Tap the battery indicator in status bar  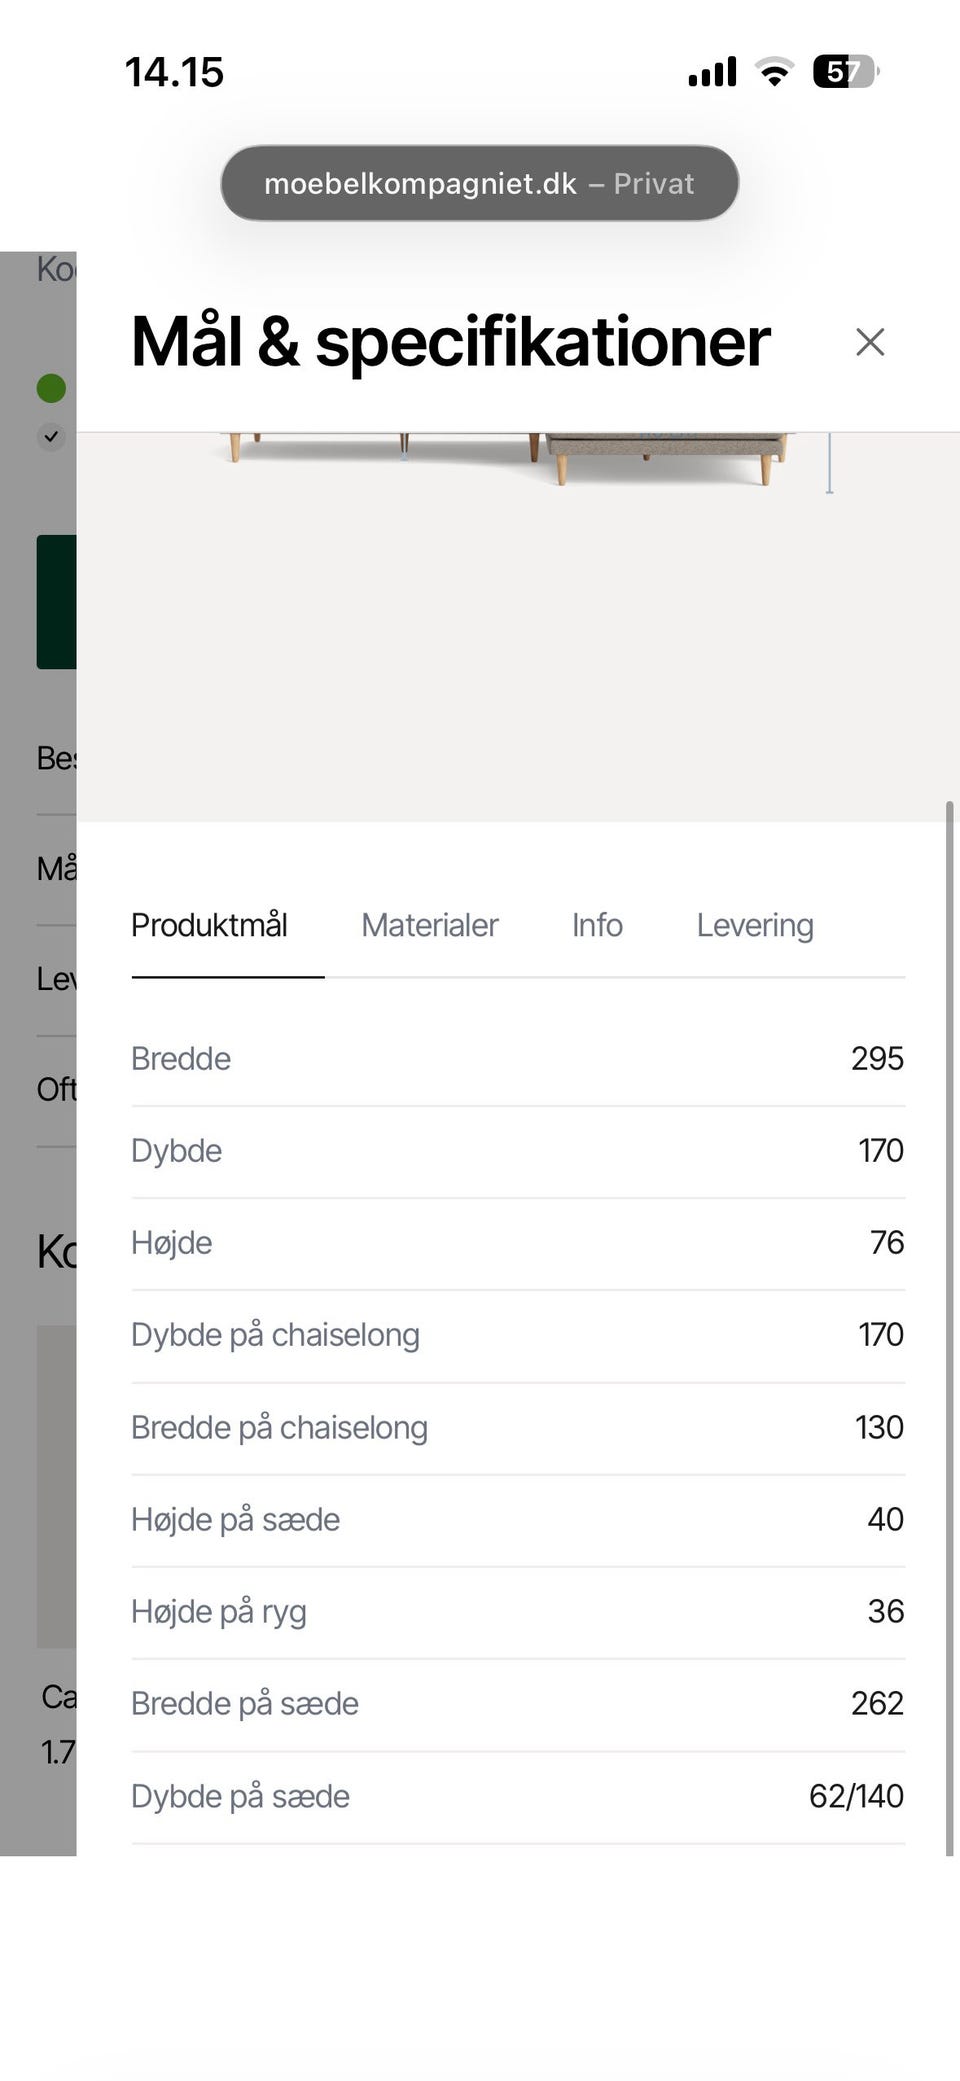[846, 72]
